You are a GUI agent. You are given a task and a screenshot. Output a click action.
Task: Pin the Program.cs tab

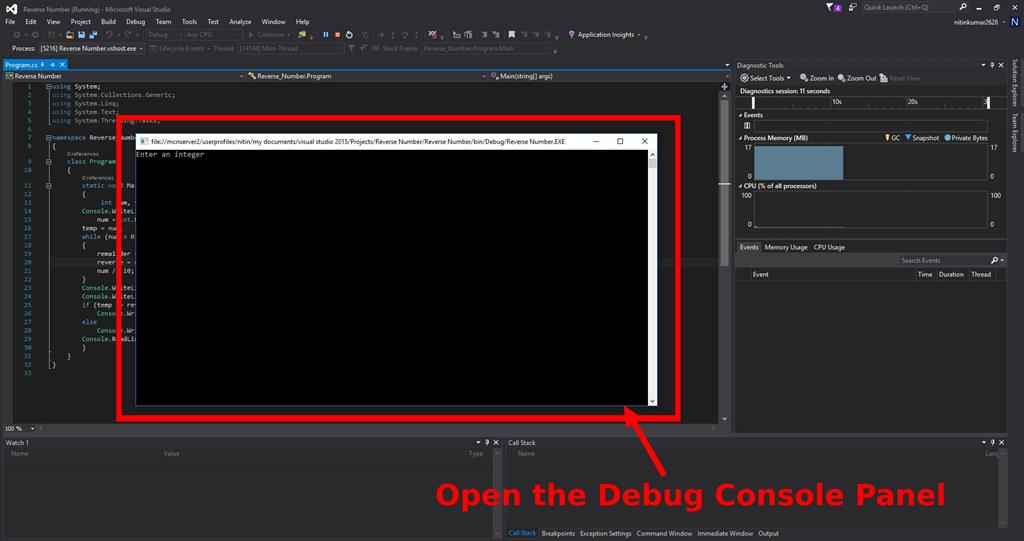(53, 65)
